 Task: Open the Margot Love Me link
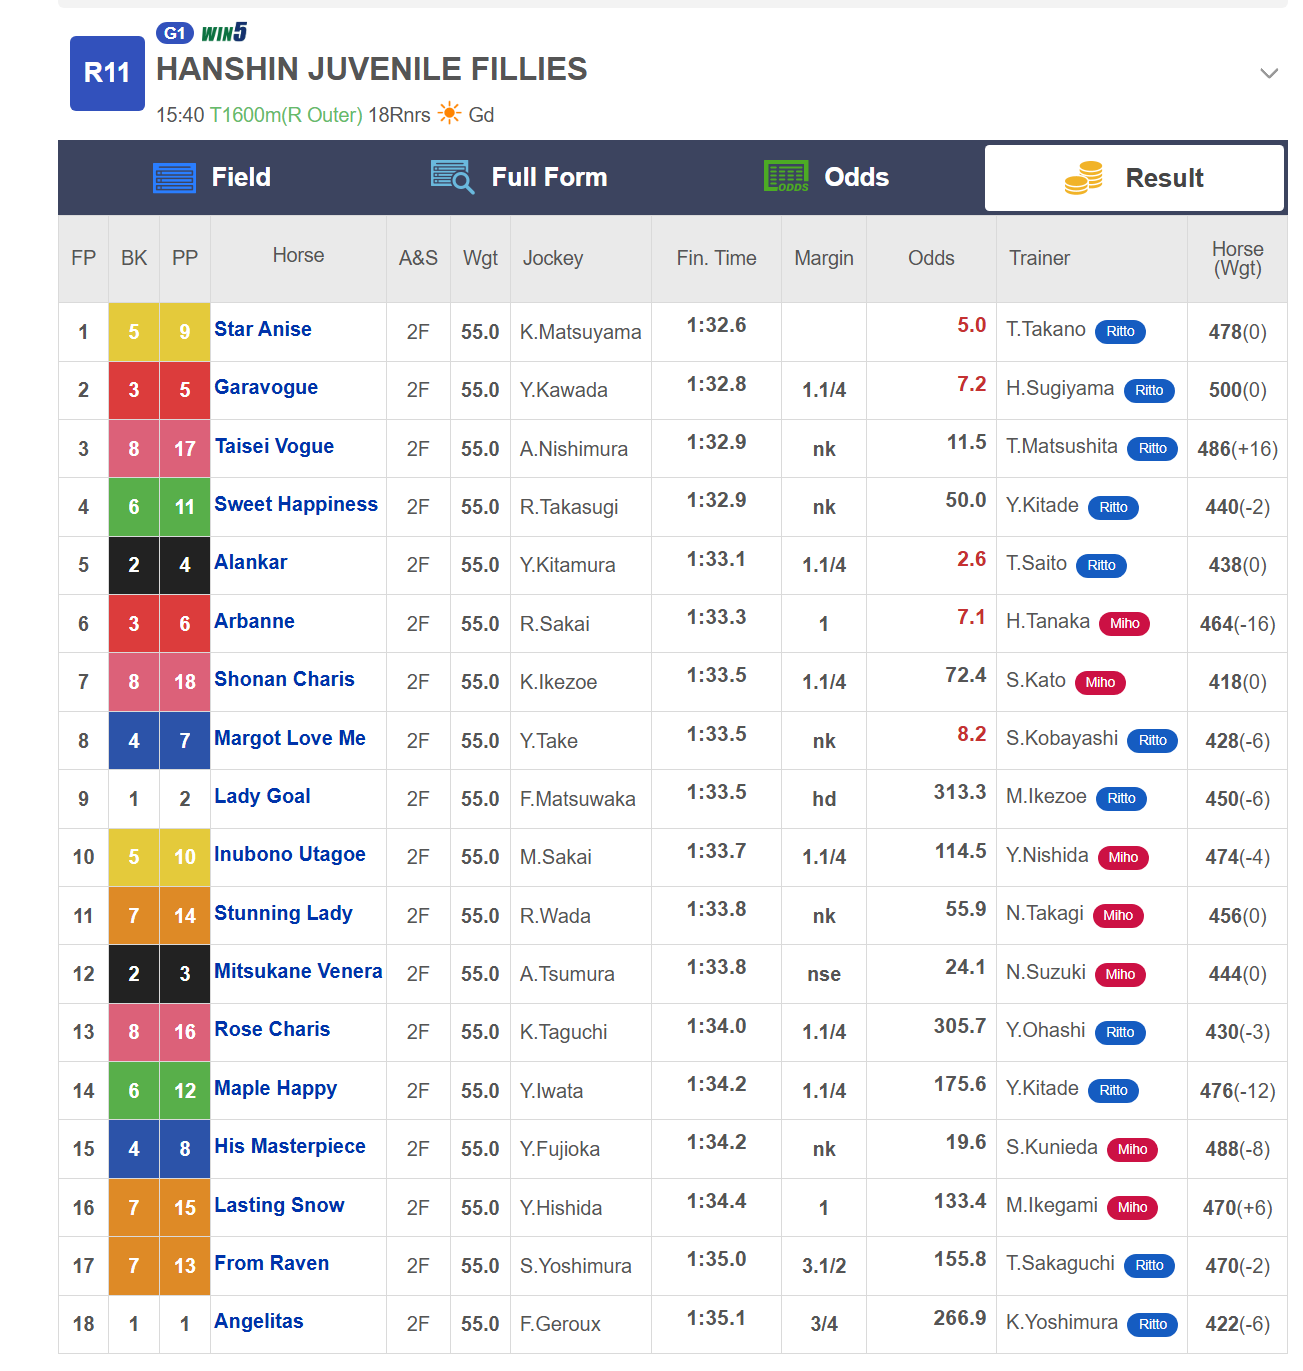click(x=290, y=738)
